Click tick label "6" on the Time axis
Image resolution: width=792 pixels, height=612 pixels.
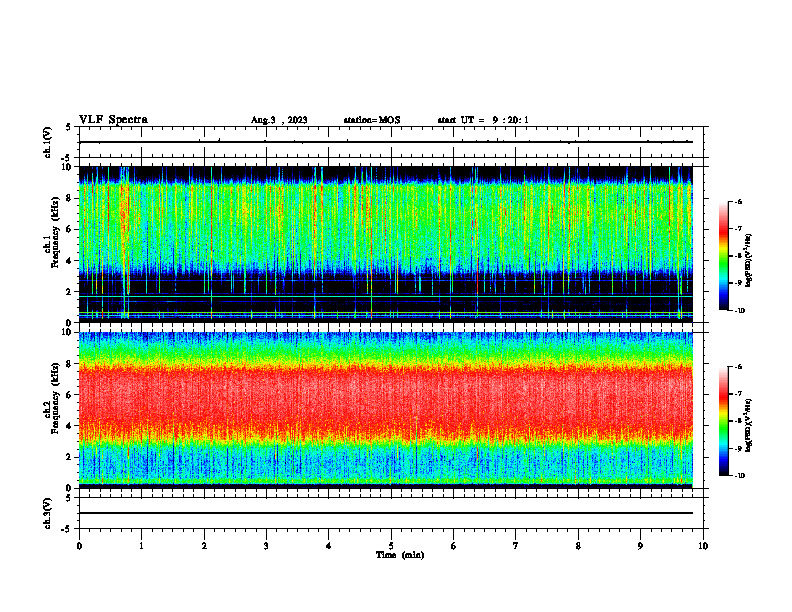pos(454,546)
